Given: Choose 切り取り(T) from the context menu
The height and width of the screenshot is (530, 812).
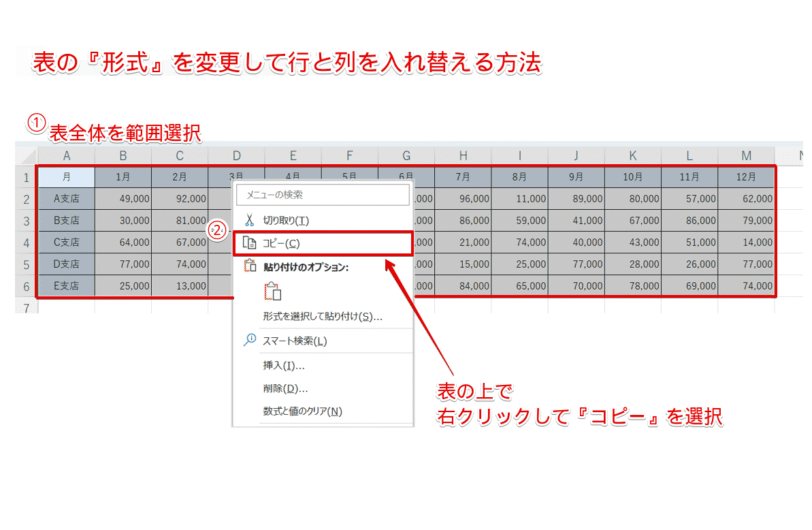Looking at the screenshot, I should (x=323, y=221).
